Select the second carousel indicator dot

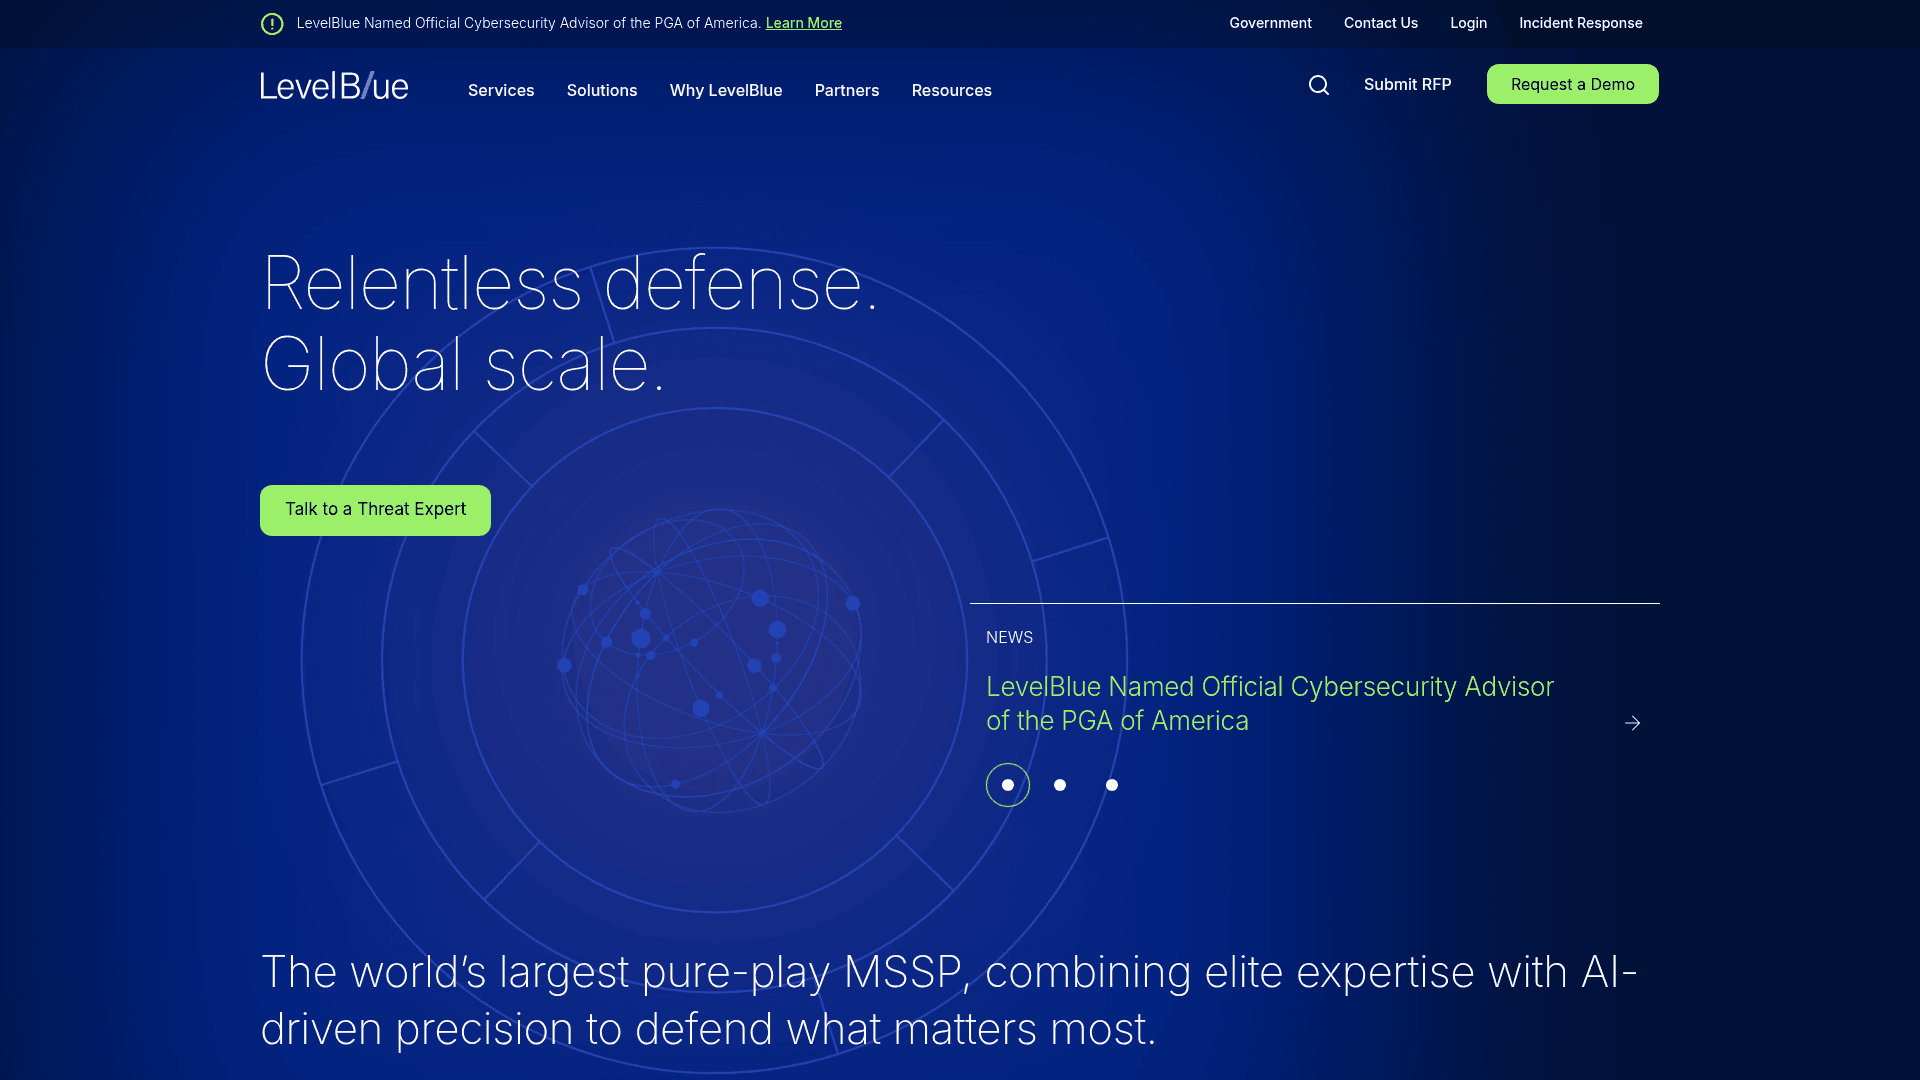pyautogui.click(x=1060, y=785)
